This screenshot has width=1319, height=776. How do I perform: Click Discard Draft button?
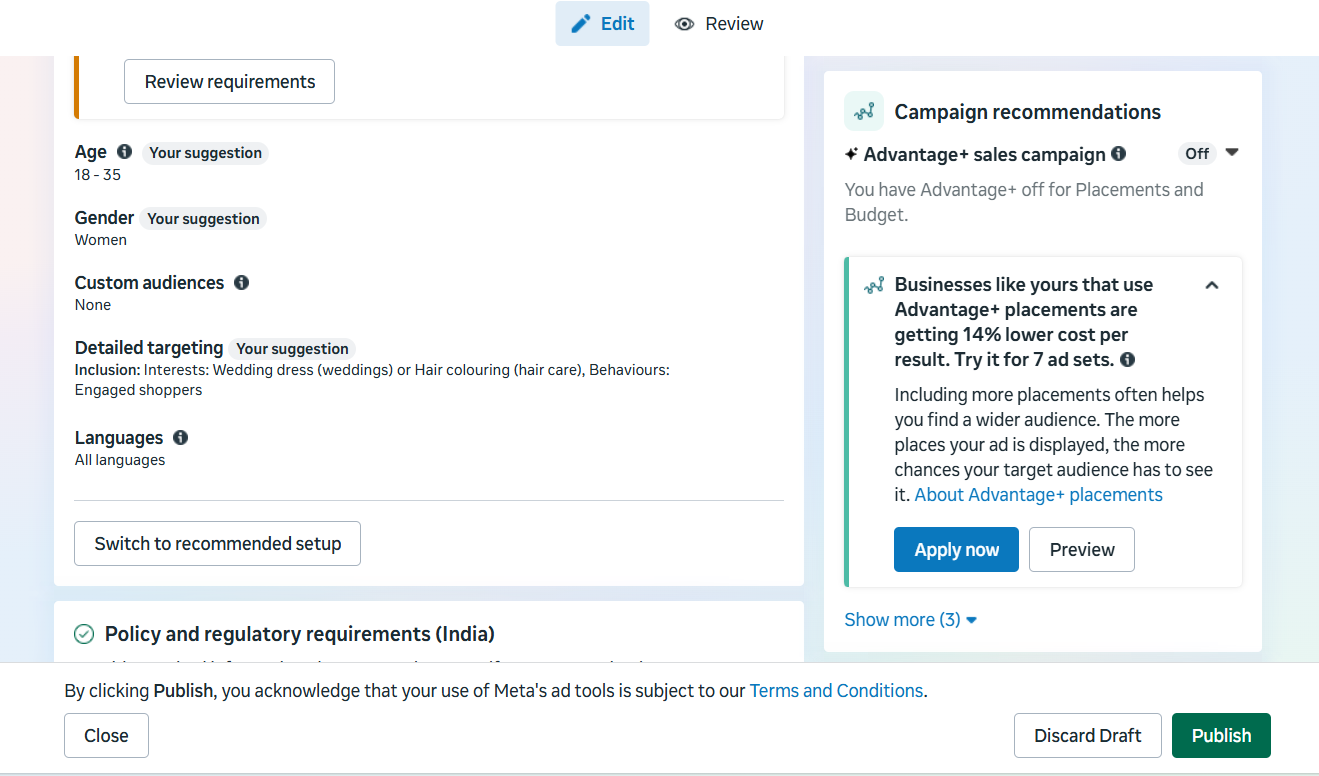1087,735
